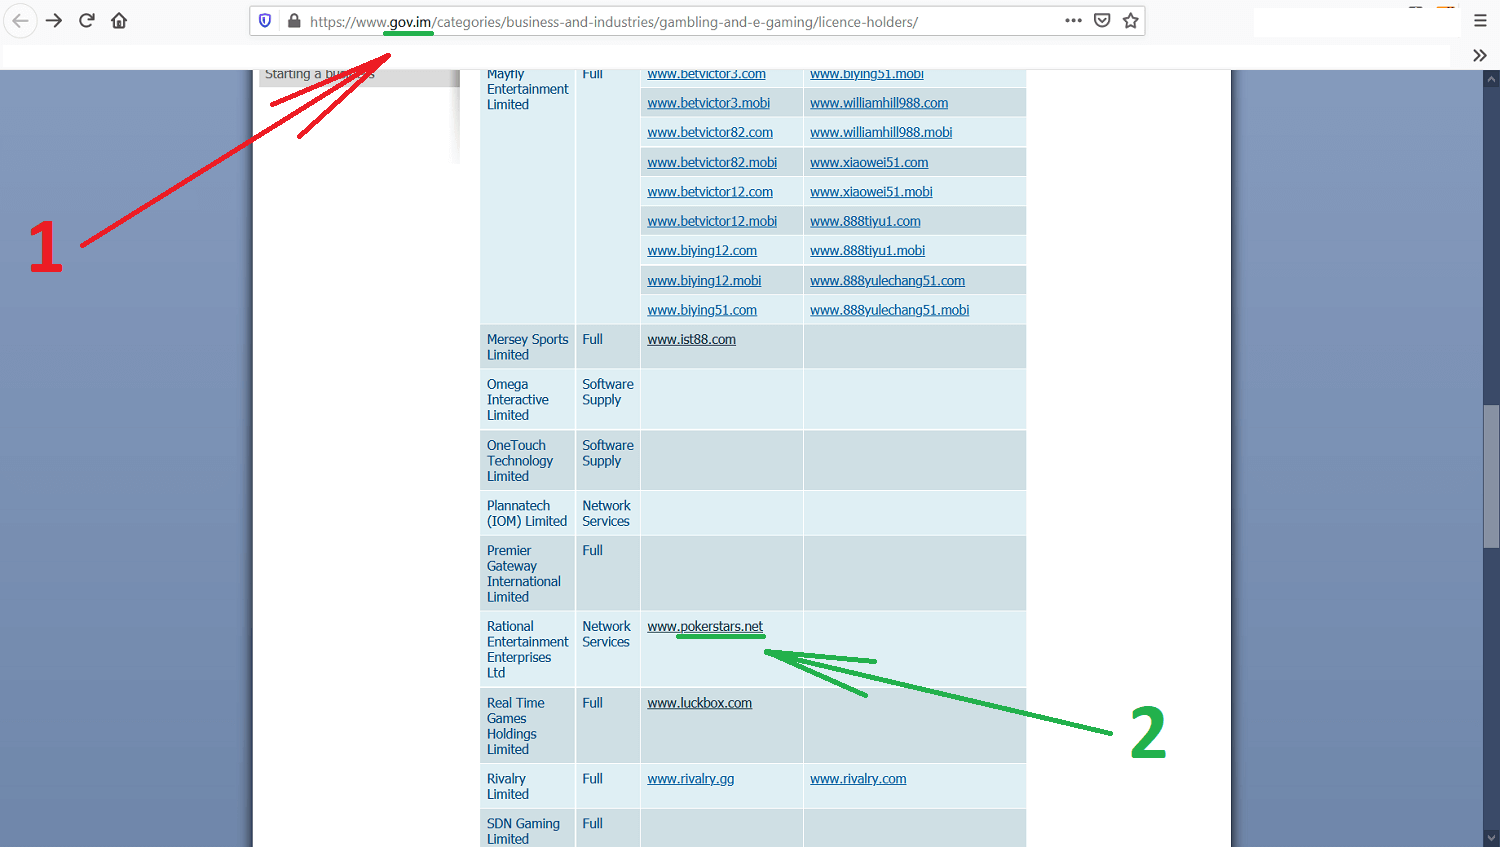Select Plannatech (IOM) Limited cell text

pyautogui.click(x=527, y=513)
